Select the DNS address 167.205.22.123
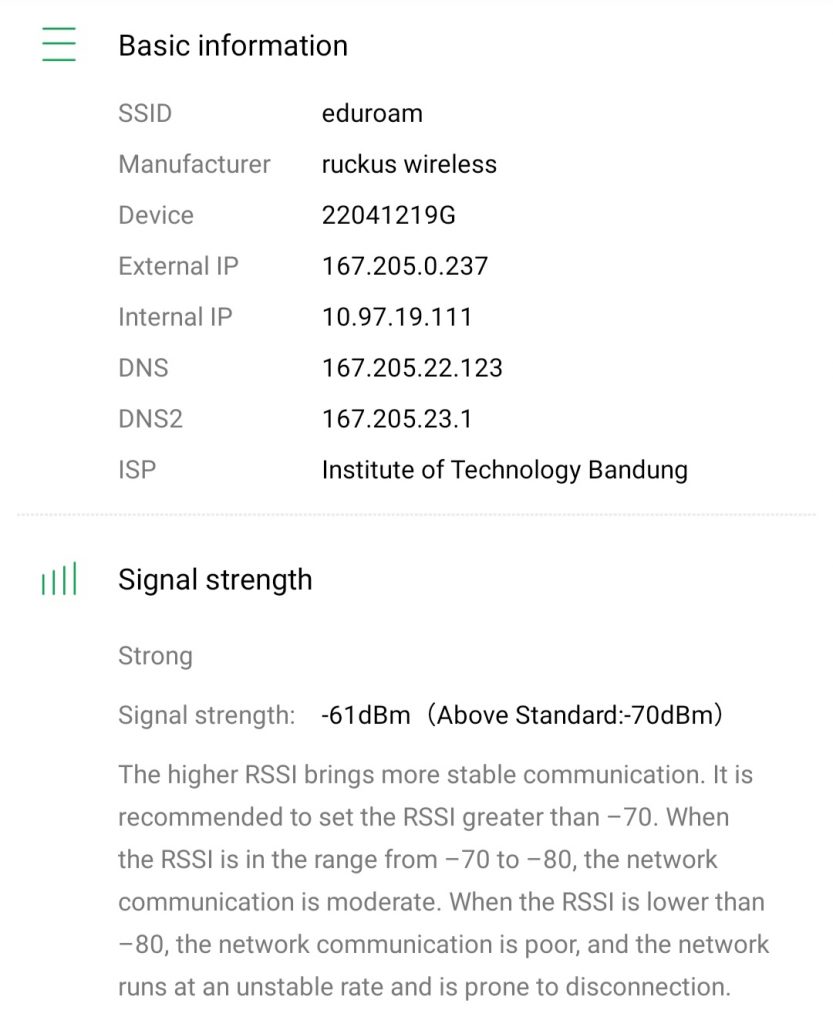The image size is (833, 1024). 412,368
